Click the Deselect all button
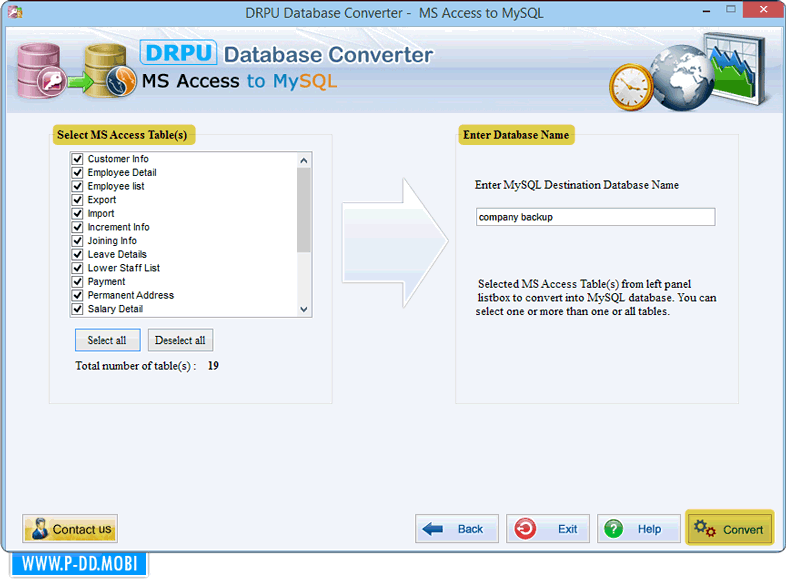 (x=180, y=340)
